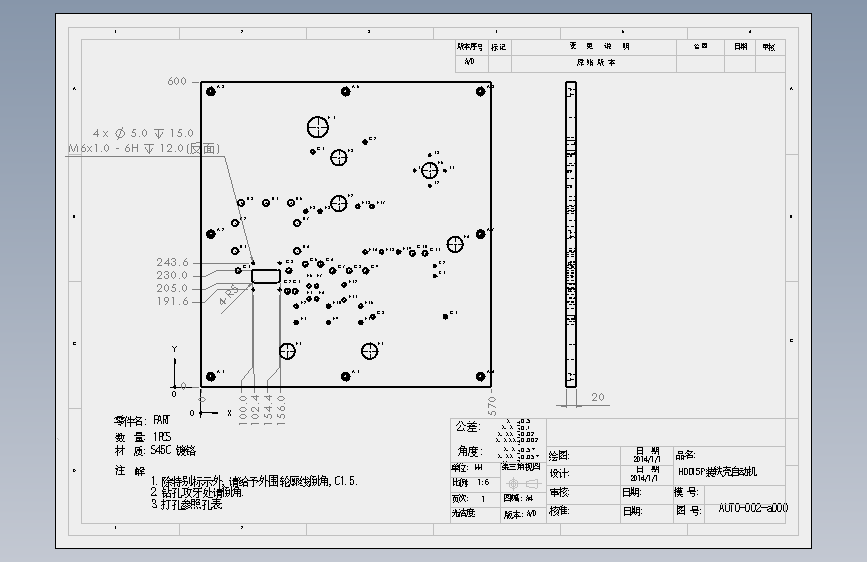The height and width of the screenshot is (562, 867).
Task: Click the scale value 1:6
Action: 483,482
